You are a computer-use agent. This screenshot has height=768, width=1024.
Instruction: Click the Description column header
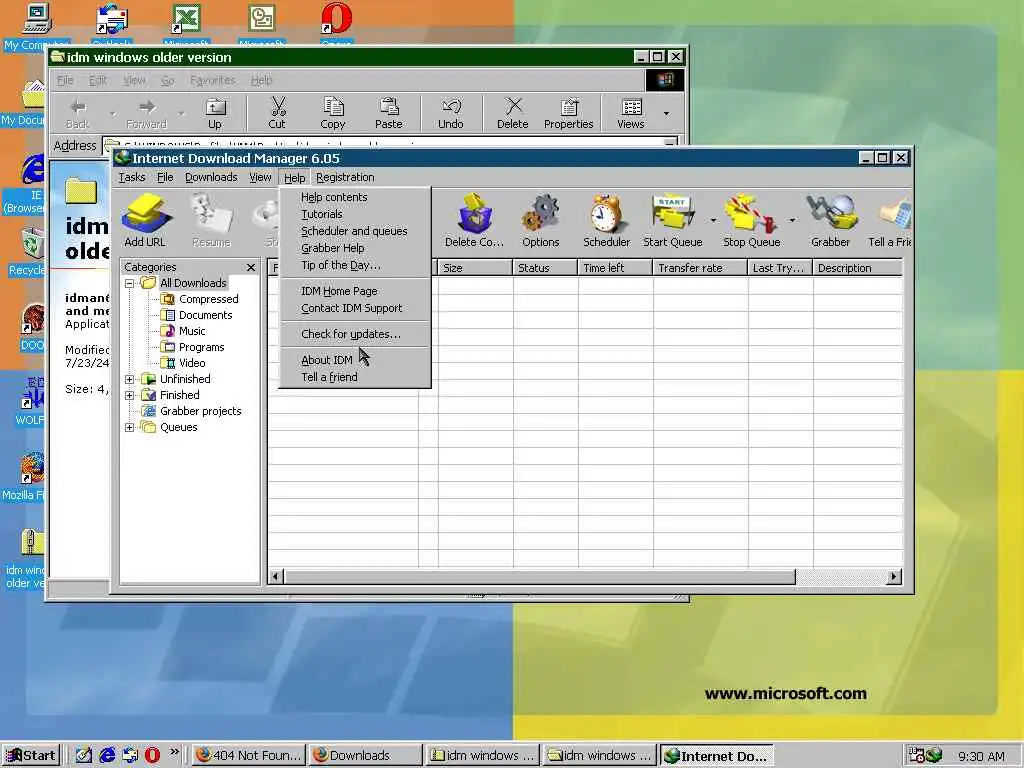[857, 268]
